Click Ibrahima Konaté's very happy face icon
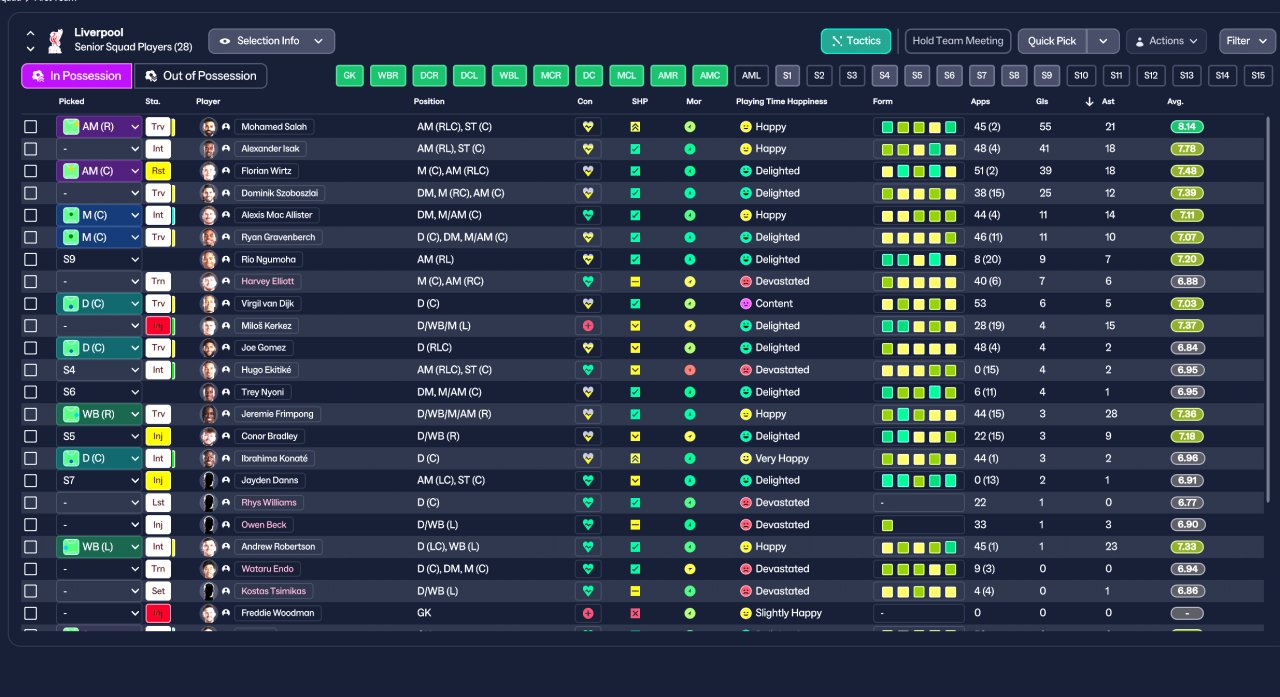This screenshot has width=1280, height=697. coord(745,459)
